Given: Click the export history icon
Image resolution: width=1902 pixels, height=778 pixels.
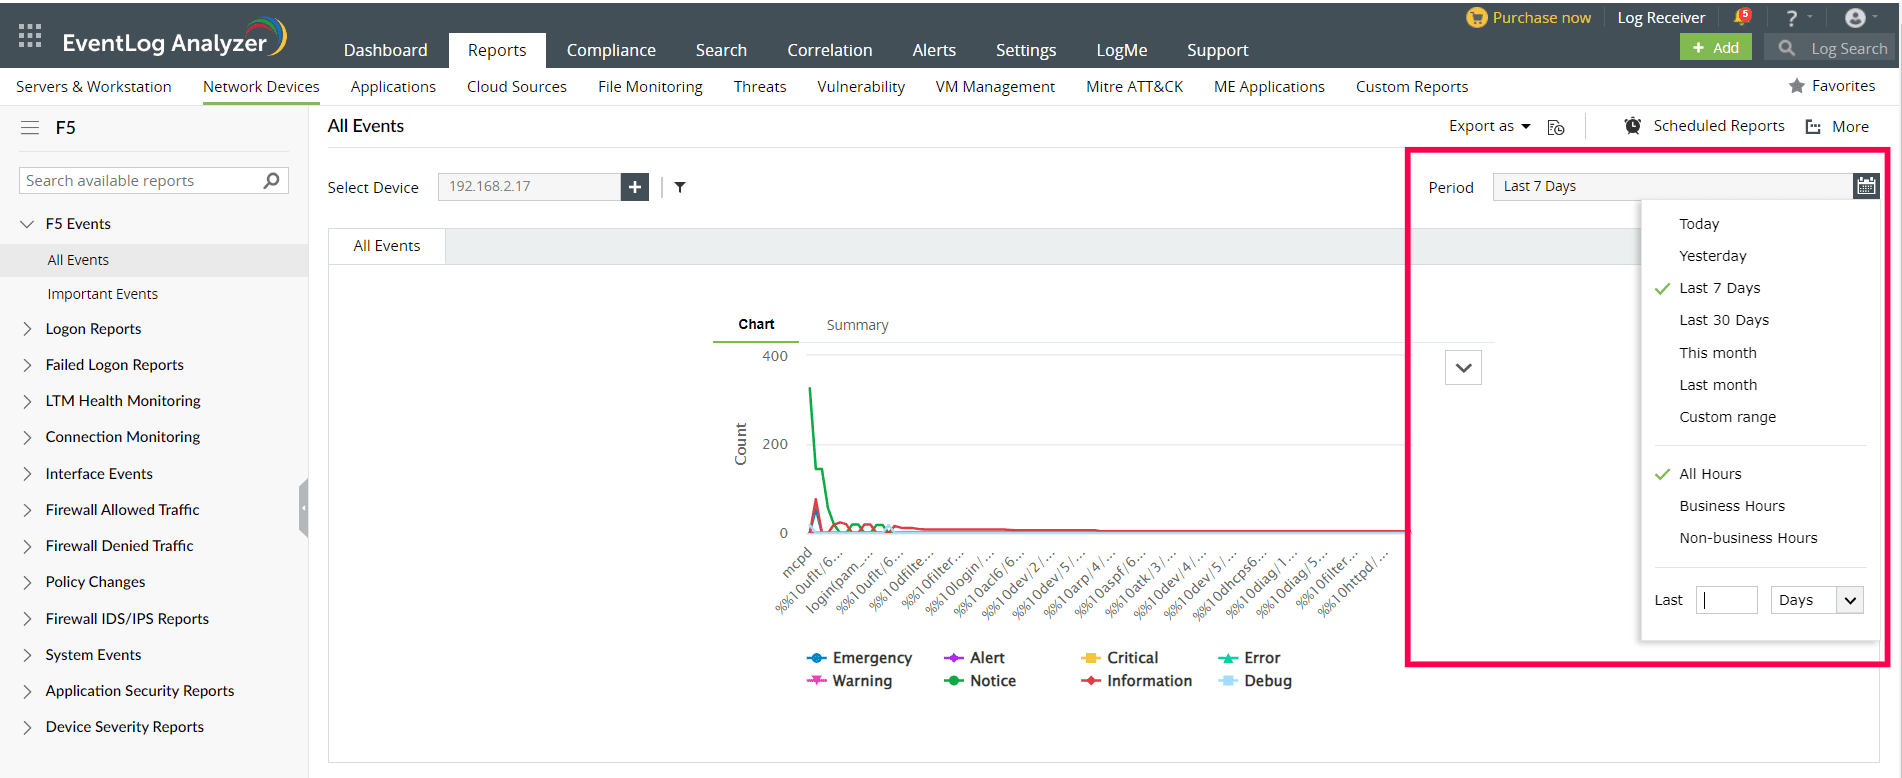Looking at the screenshot, I should (1556, 127).
